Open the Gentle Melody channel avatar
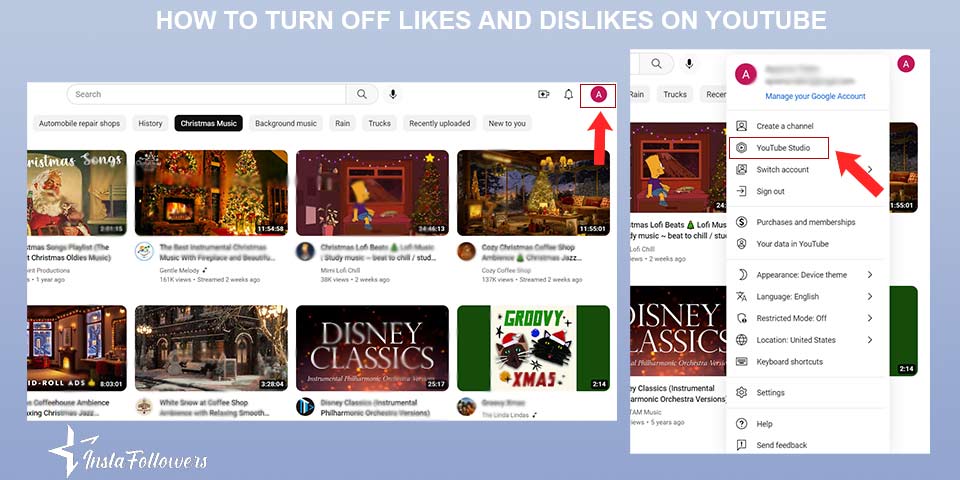 [x=144, y=252]
